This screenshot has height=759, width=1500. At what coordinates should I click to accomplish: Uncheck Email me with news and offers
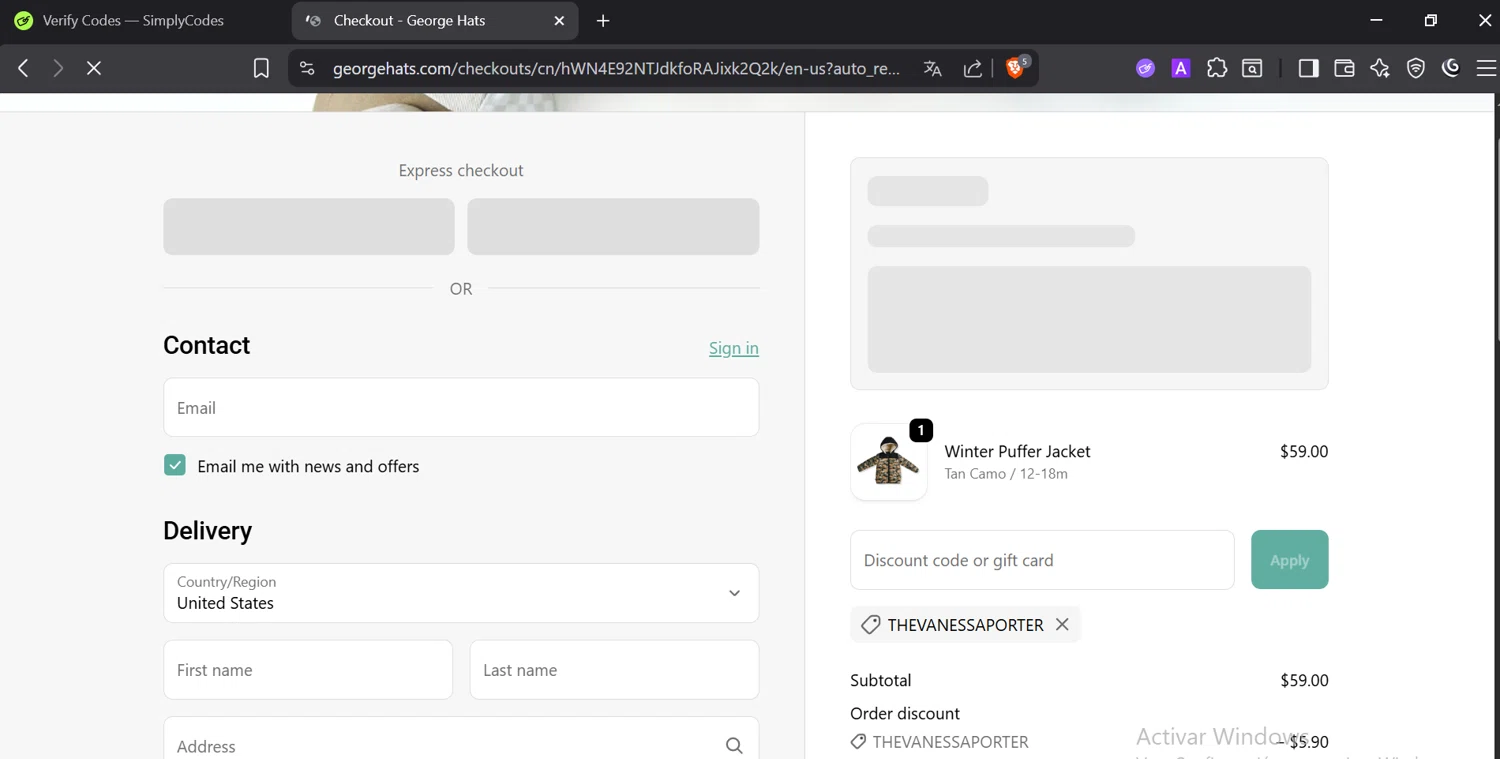click(x=175, y=465)
